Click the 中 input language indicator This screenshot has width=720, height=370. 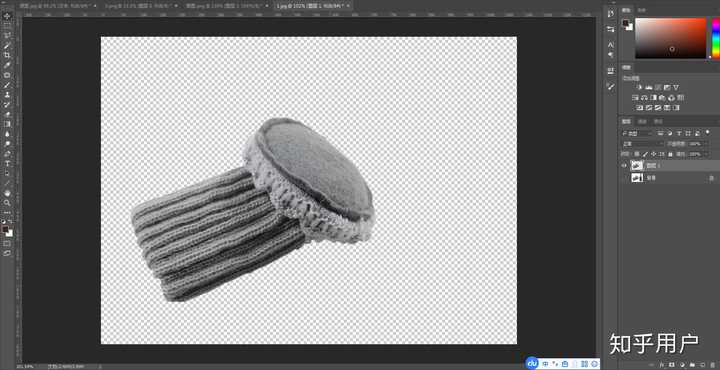coord(546,364)
